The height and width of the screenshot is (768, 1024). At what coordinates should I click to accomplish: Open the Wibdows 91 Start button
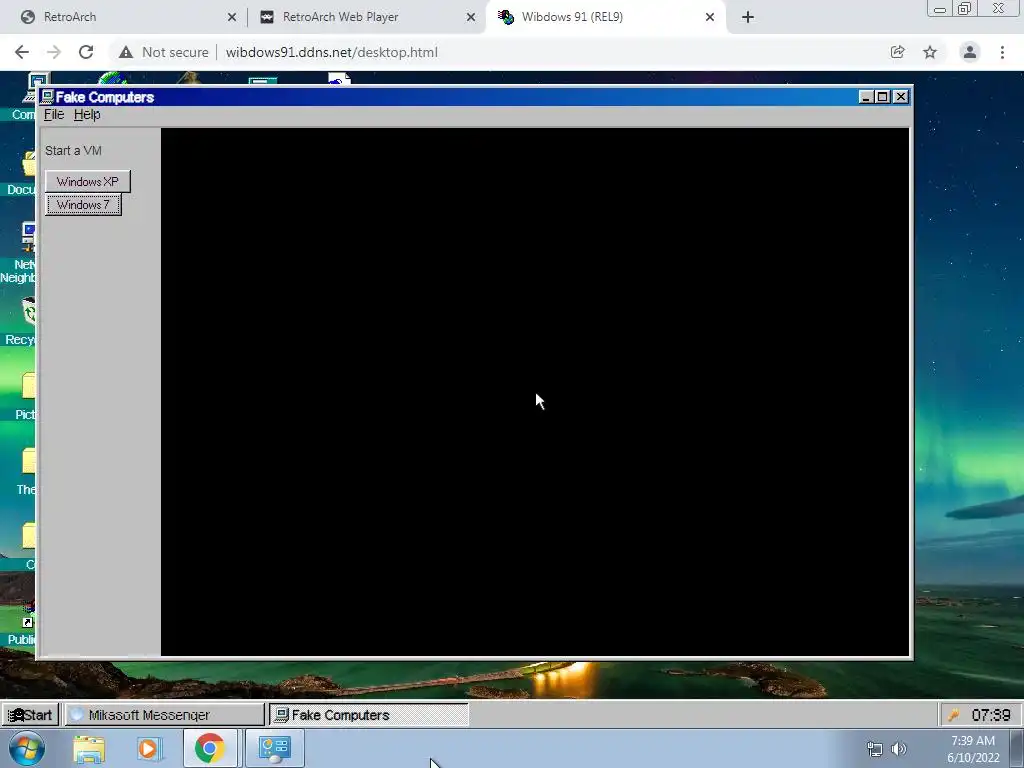(x=30, y=714)
